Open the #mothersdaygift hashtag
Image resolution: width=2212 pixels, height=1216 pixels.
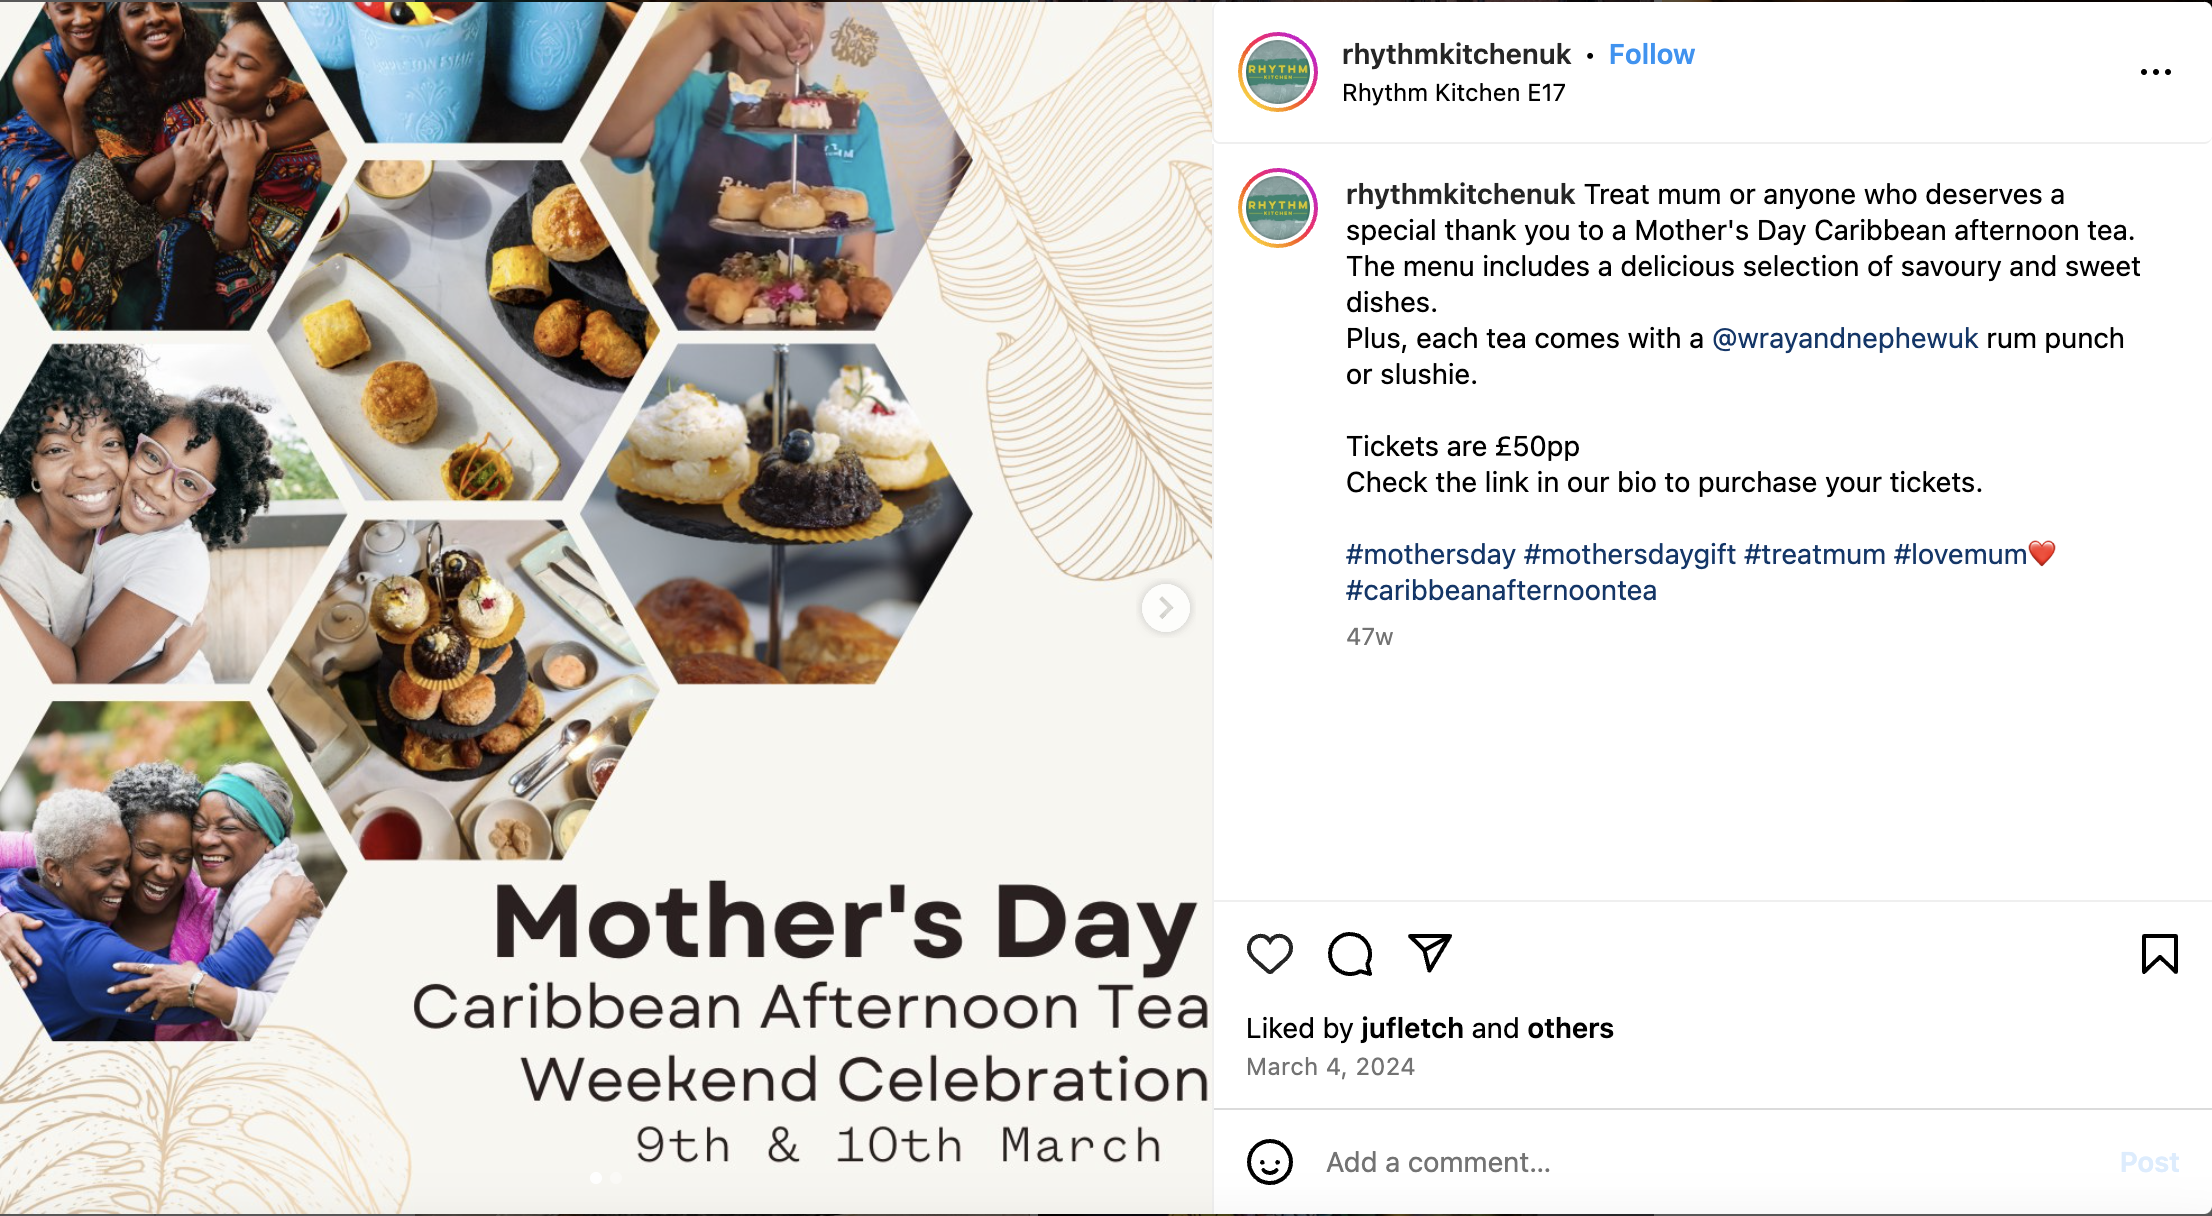1629,554
